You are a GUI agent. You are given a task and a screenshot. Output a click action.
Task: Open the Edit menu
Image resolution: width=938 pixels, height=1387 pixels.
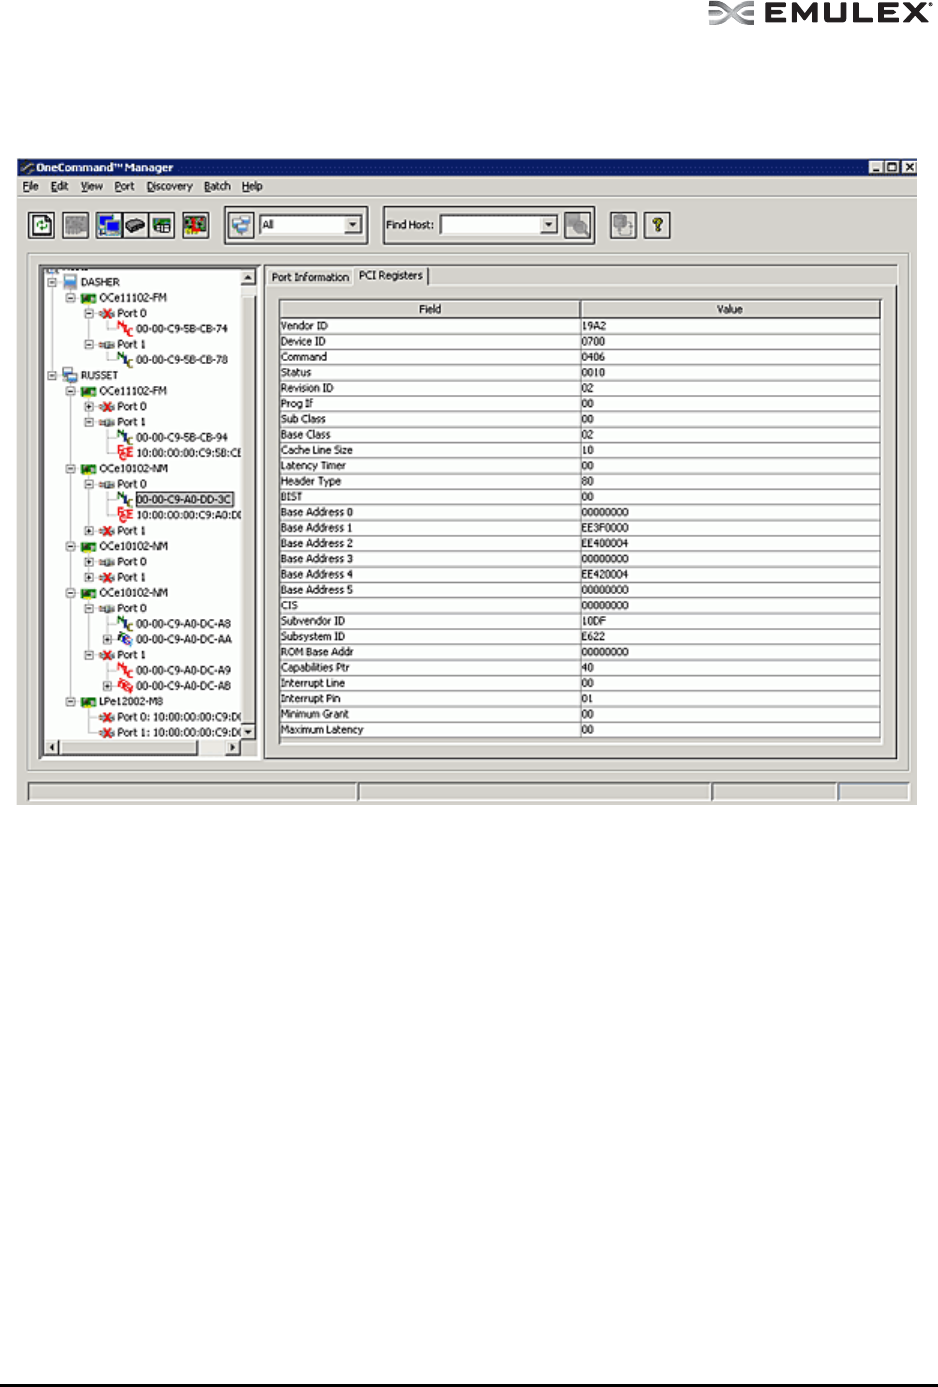click(x=60, y=186)
